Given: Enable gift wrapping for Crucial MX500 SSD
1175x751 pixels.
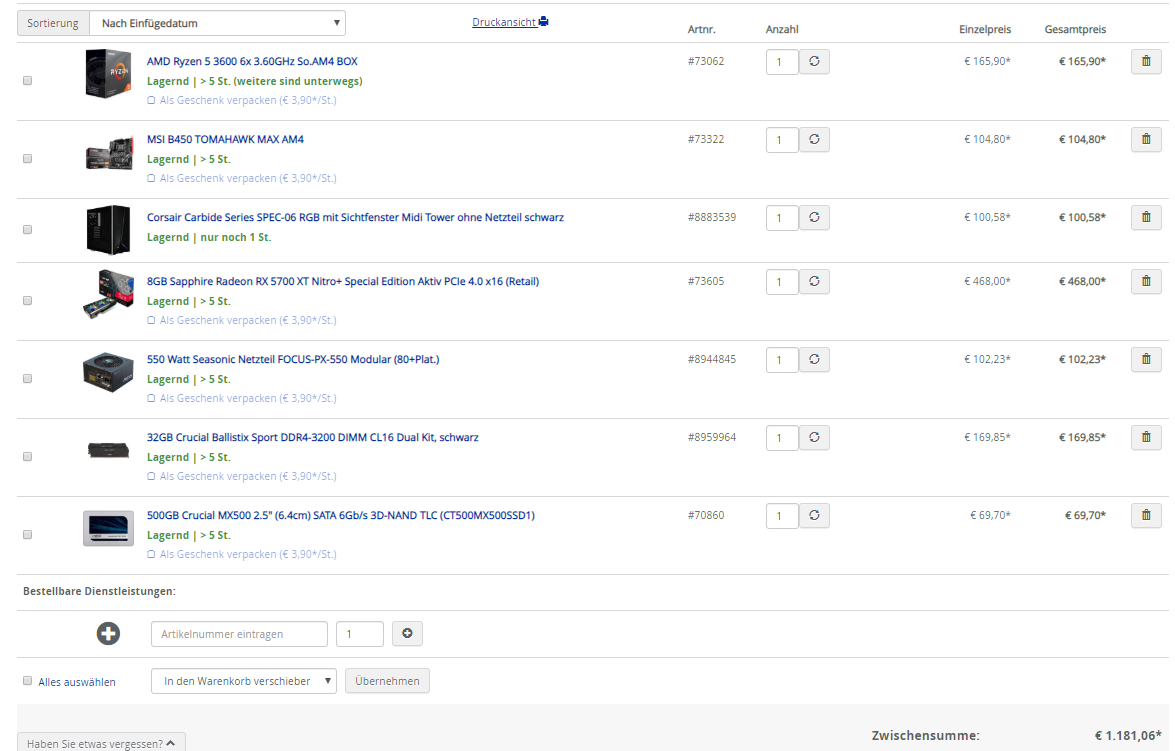Looking at the screenshot, I should (x=151, y=555).
